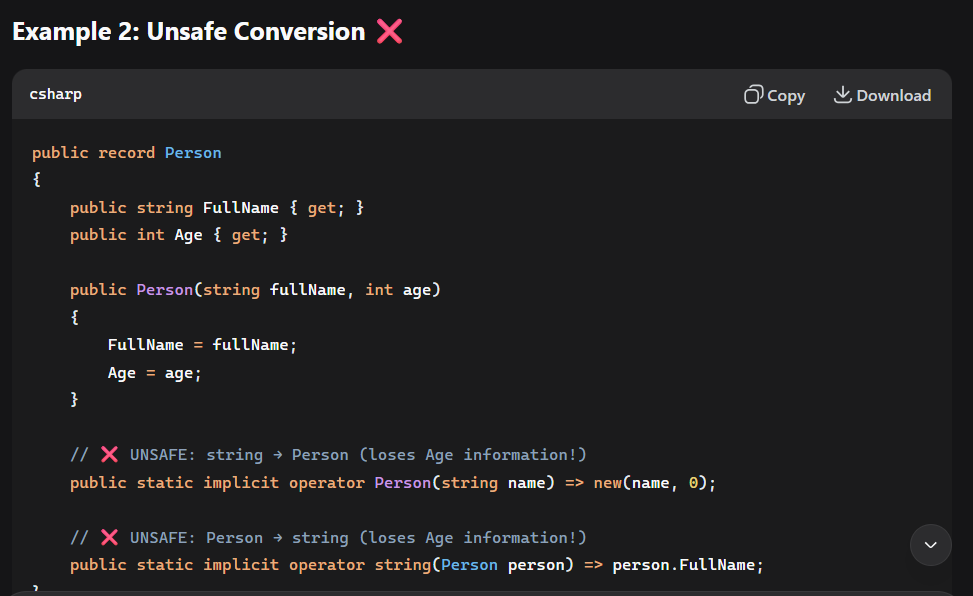Viewport: 973px width, 596px height.
Task: Click the red X emoji in heading
Action: pos(389,32)
